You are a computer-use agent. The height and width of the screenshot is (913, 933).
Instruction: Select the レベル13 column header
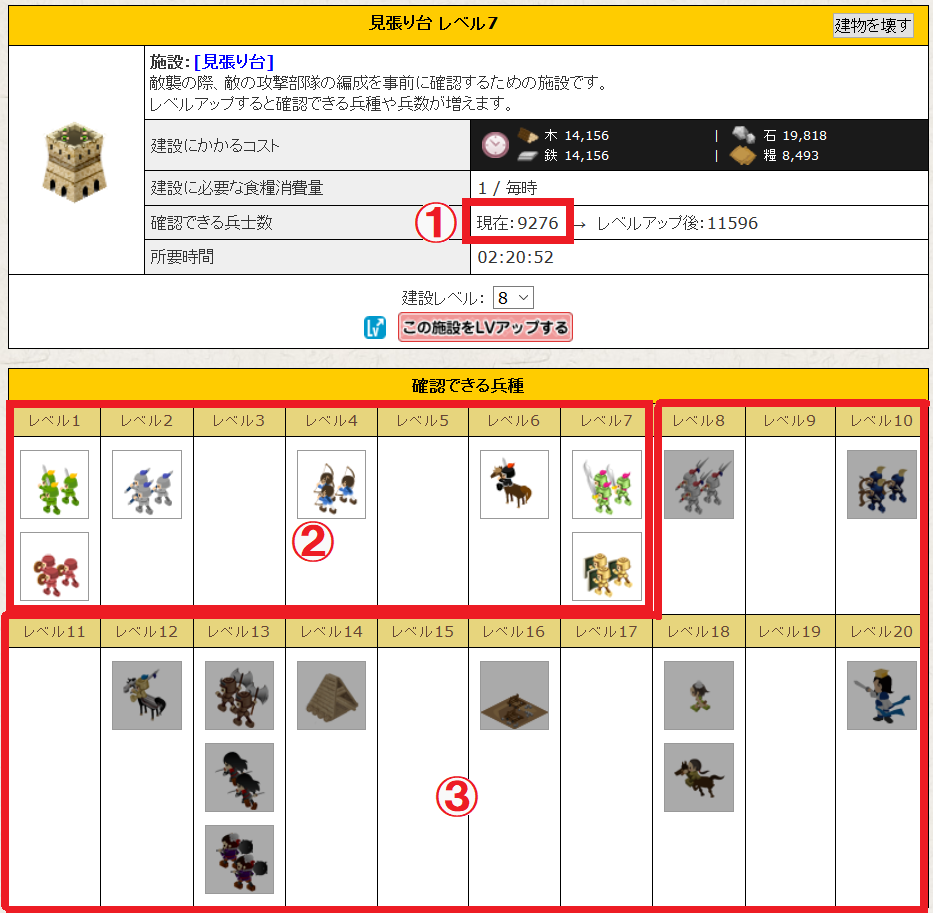coord(239,631)
